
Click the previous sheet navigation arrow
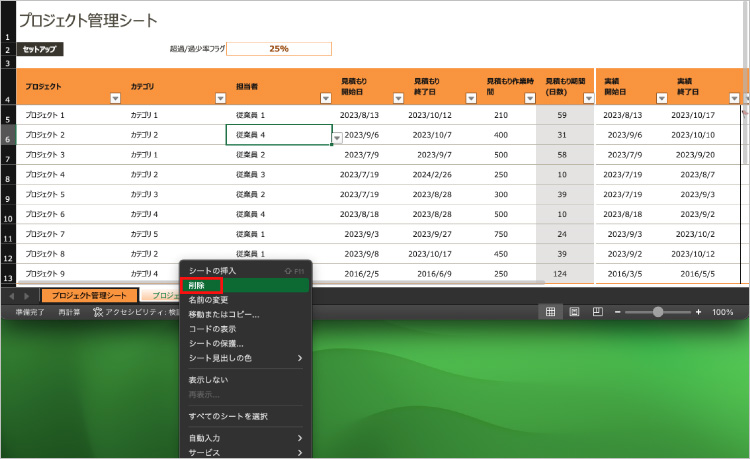pyautogui.click(x=12, y=296)
